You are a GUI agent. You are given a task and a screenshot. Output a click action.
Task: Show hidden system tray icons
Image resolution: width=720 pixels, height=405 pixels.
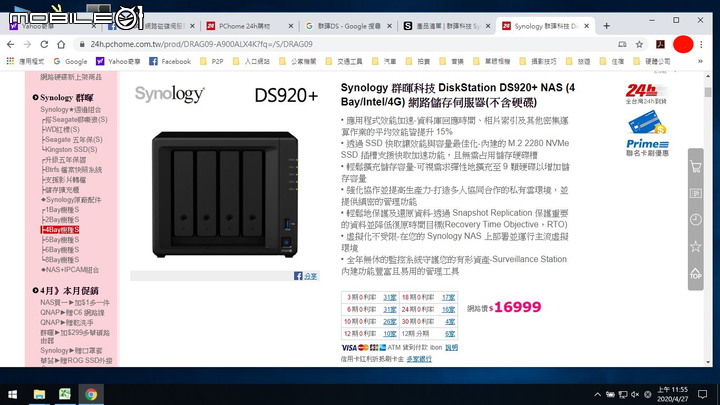coord(597,394)
